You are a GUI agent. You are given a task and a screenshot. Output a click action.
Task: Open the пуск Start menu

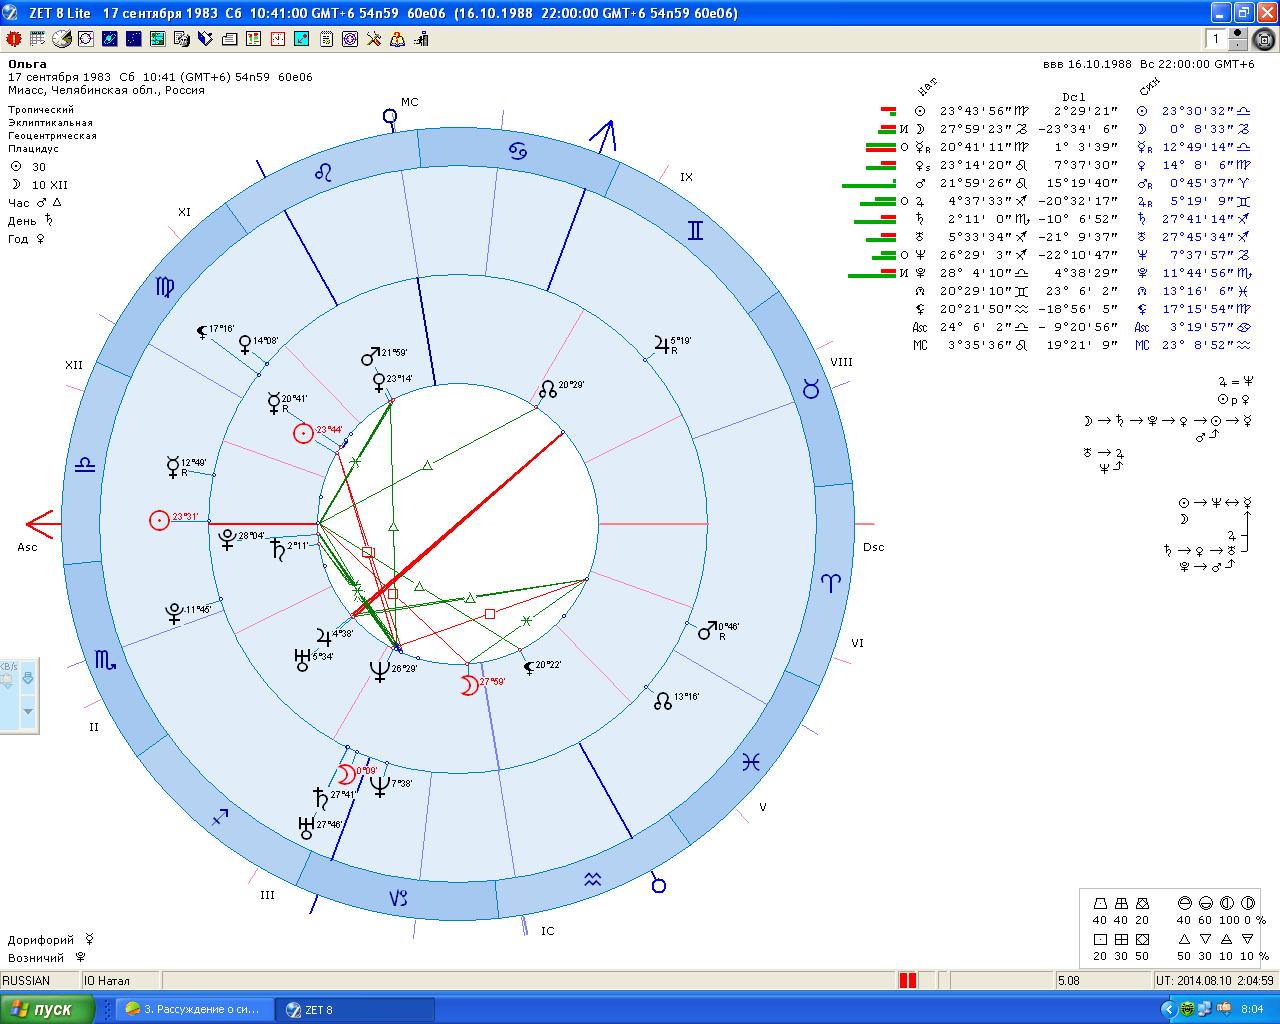click(45, 1010)
